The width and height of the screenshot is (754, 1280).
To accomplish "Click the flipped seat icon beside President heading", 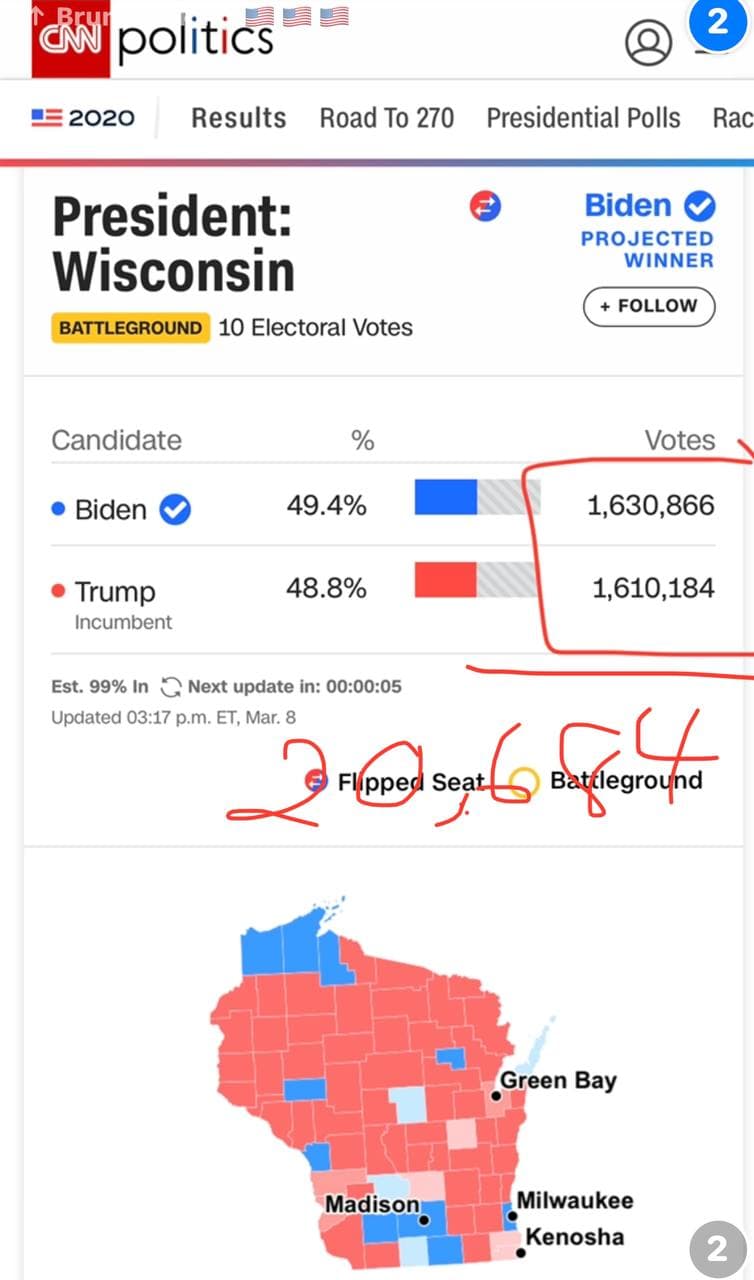I will pos(485,207).
